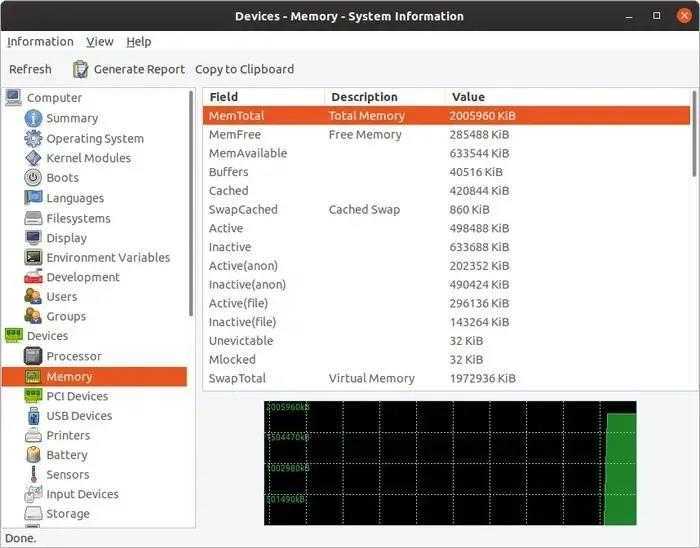Sort by the Field column header

coord(263,97)
